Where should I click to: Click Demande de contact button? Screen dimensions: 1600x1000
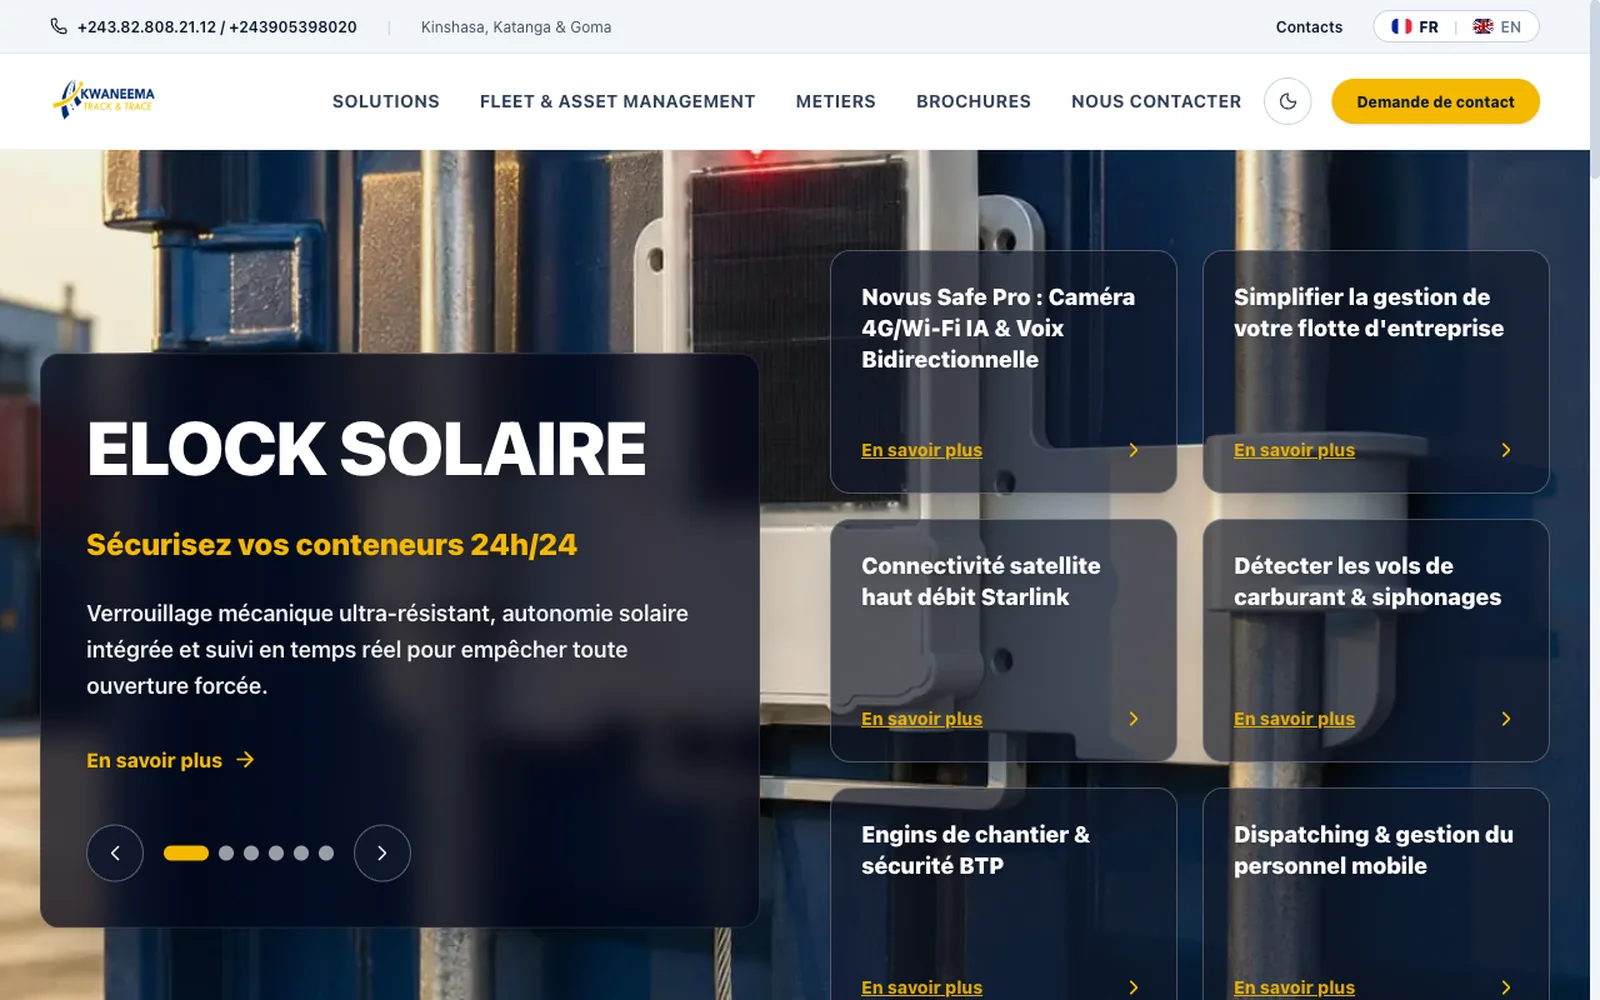(x=1435, y=101)
